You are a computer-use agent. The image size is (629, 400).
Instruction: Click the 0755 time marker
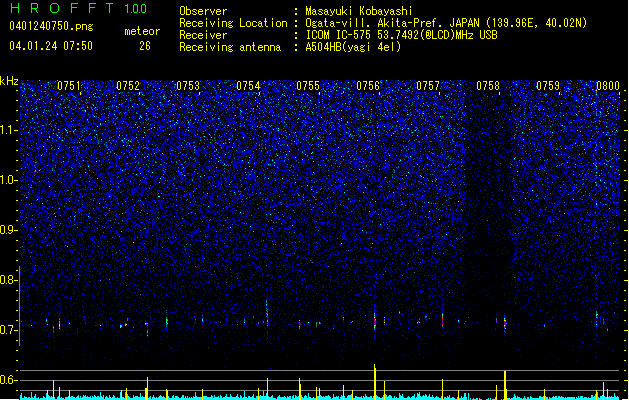click(x=308, y=85)
